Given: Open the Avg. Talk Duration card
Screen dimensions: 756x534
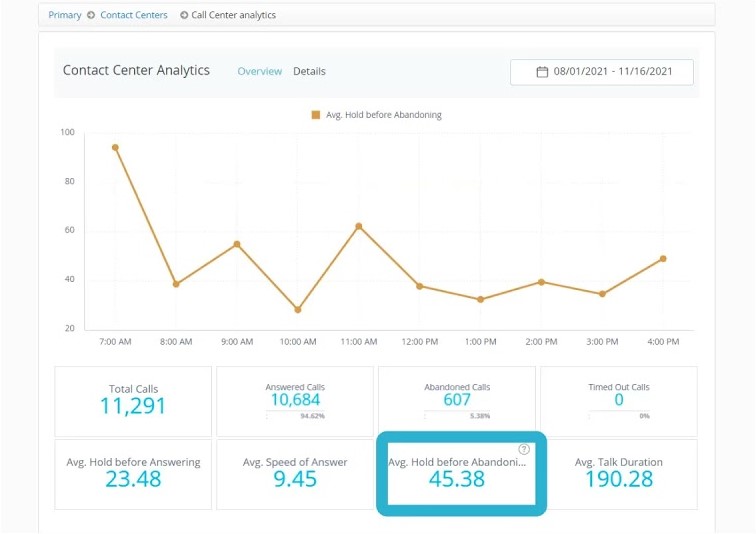Looking at the screenshot, I should [618, 472].
